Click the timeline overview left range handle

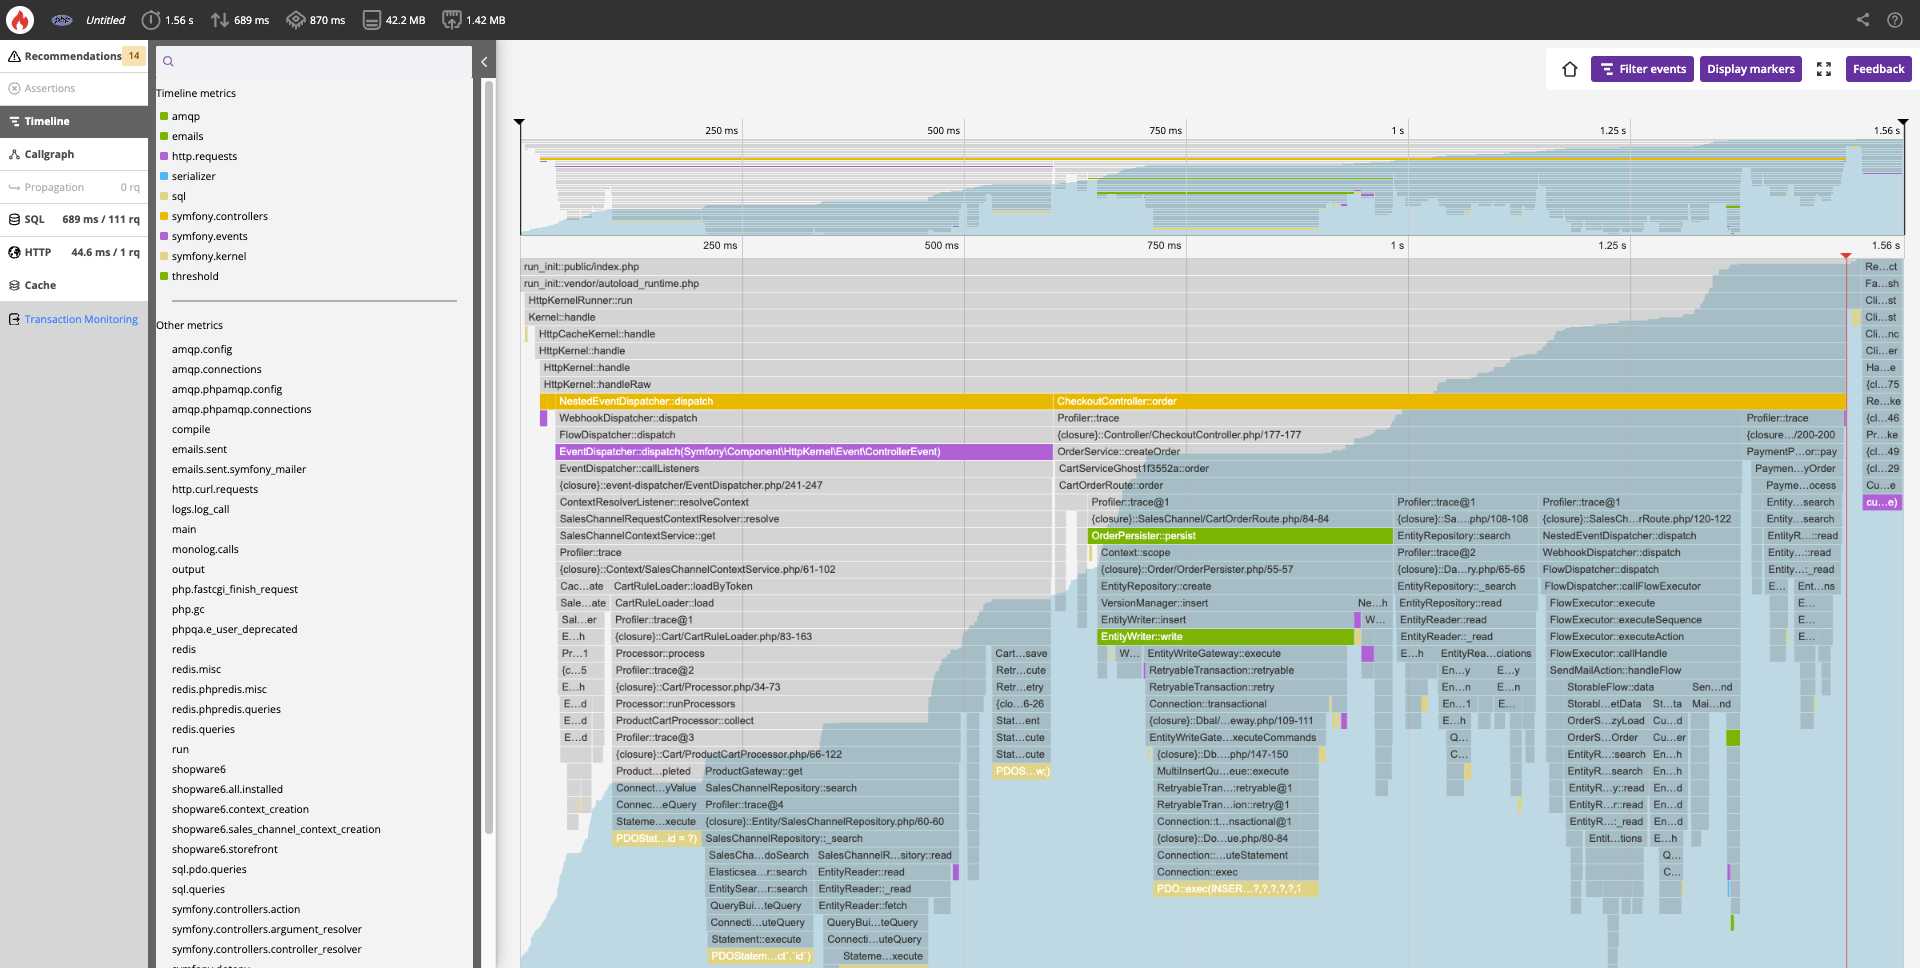pyautogui.click(x=519, y=123)
